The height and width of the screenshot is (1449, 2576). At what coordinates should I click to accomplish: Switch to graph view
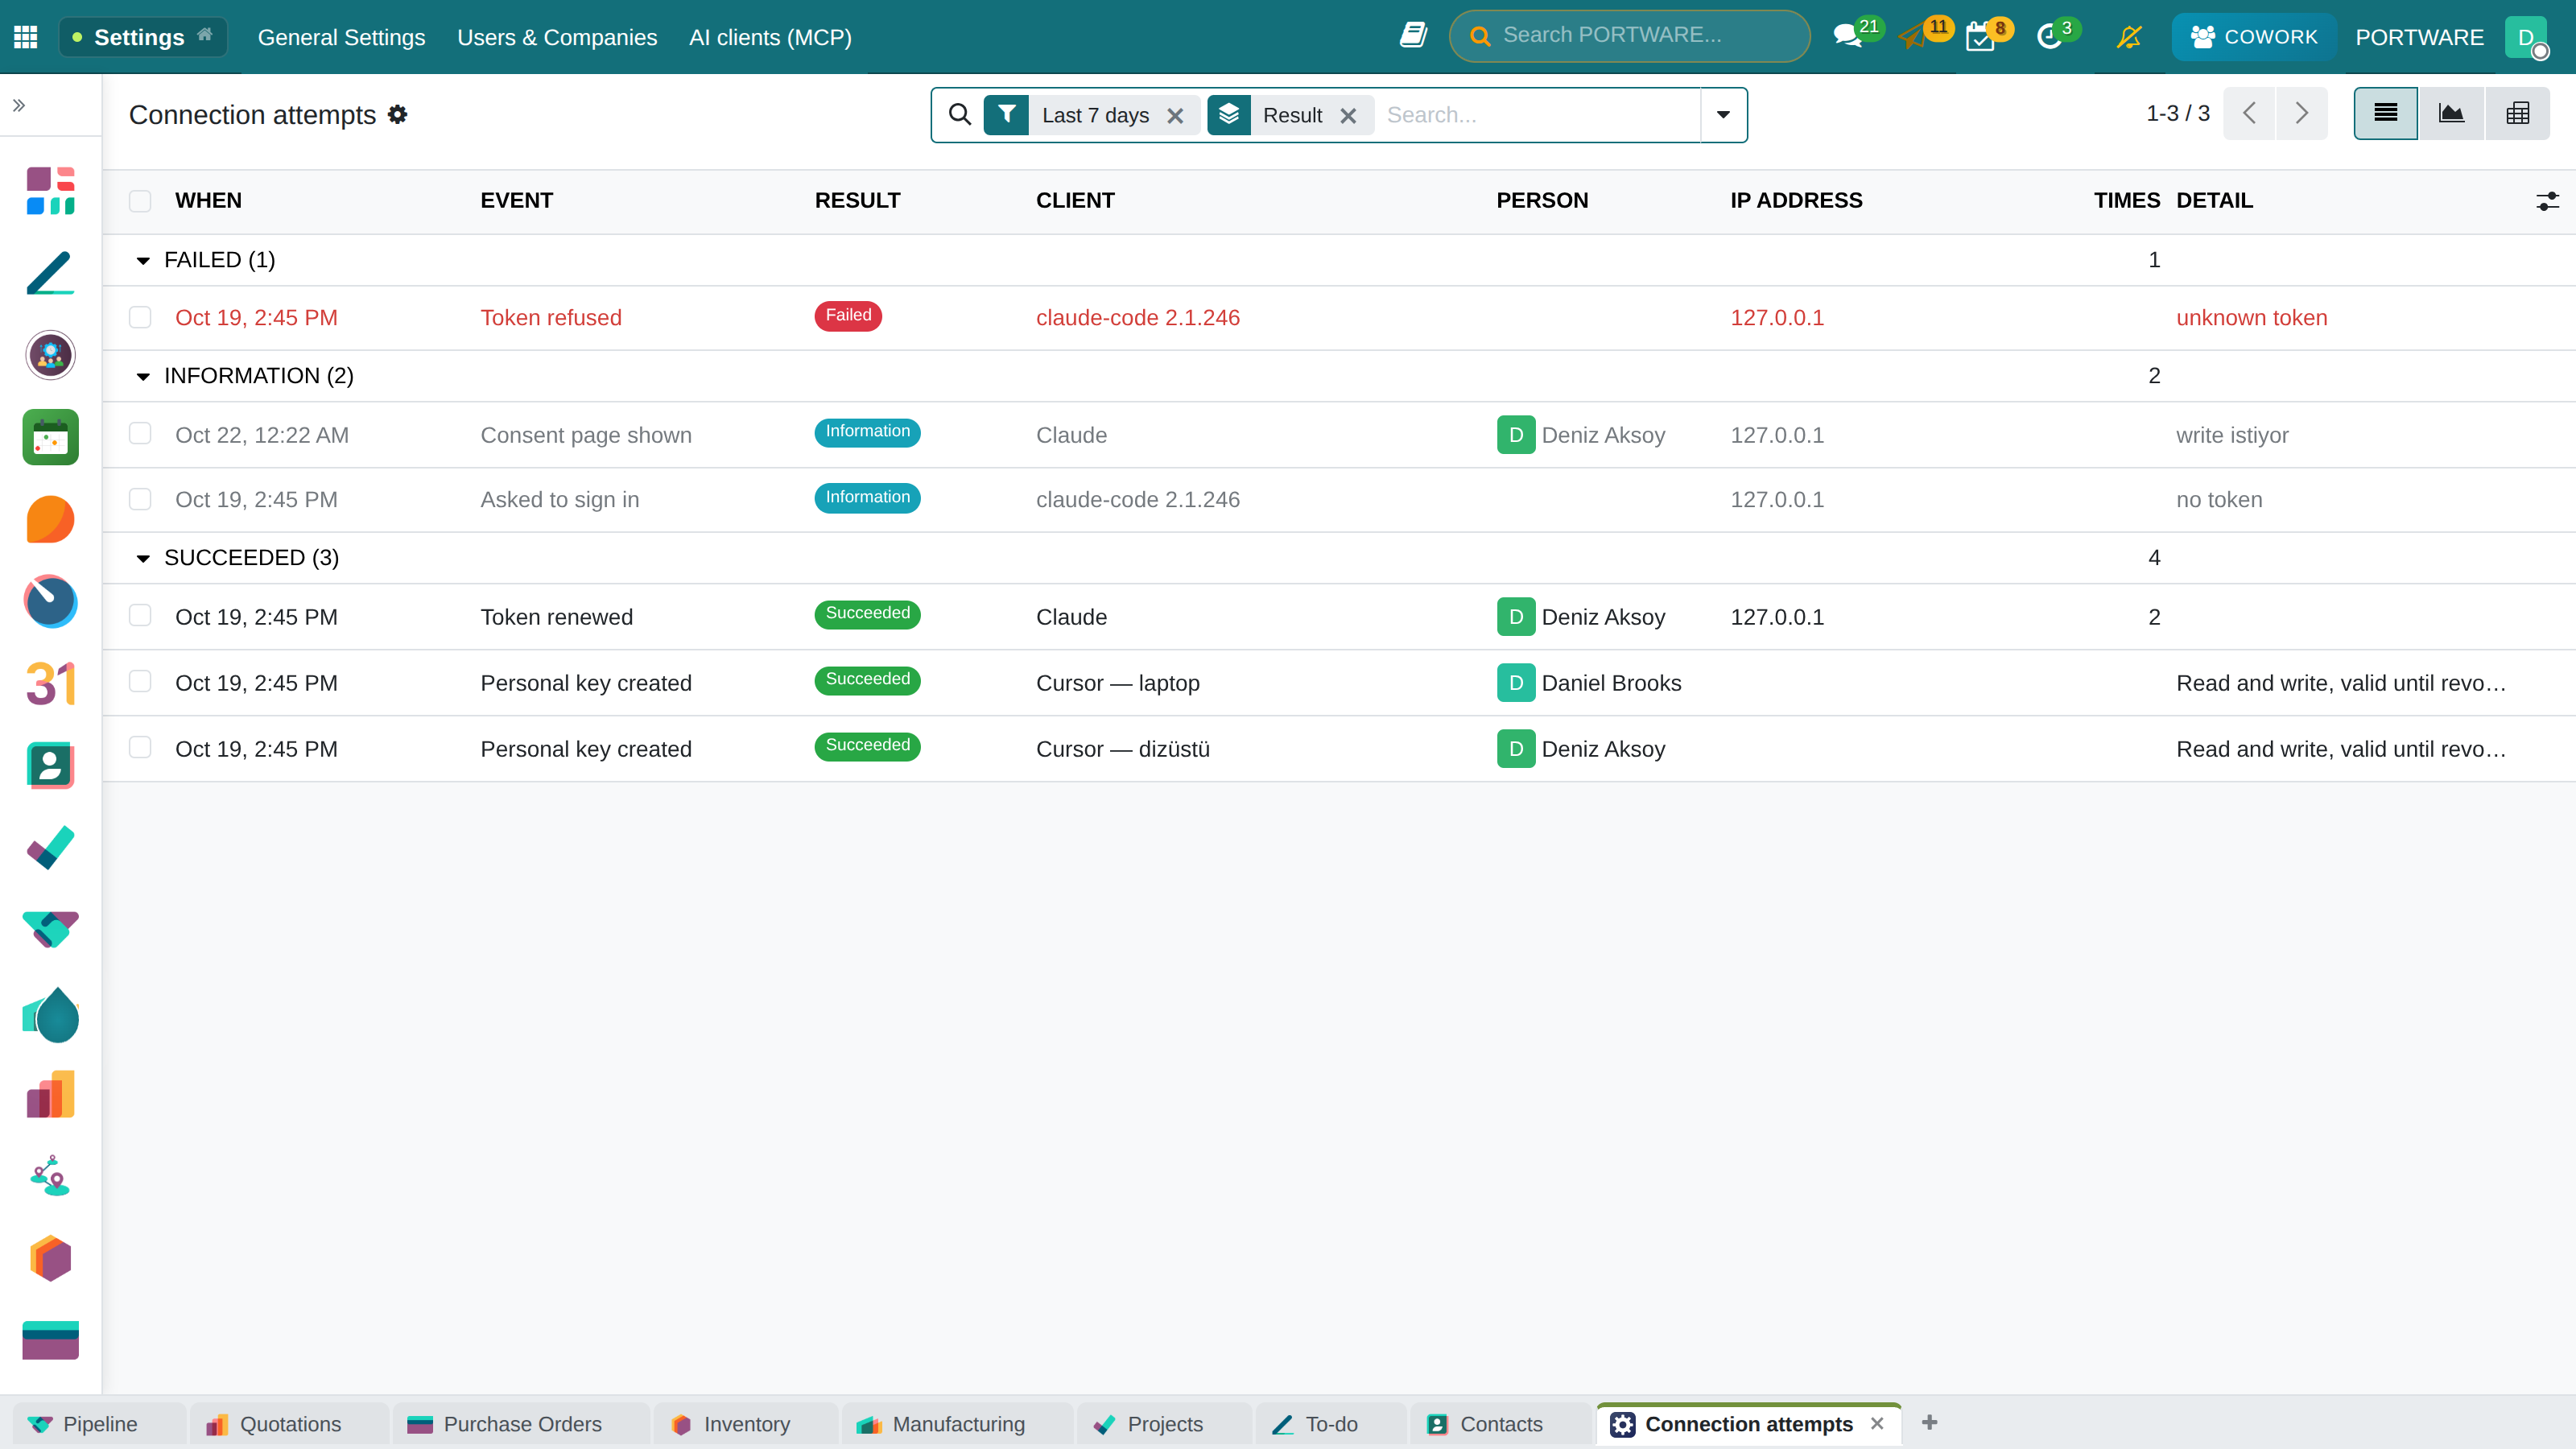point(2451,113)
